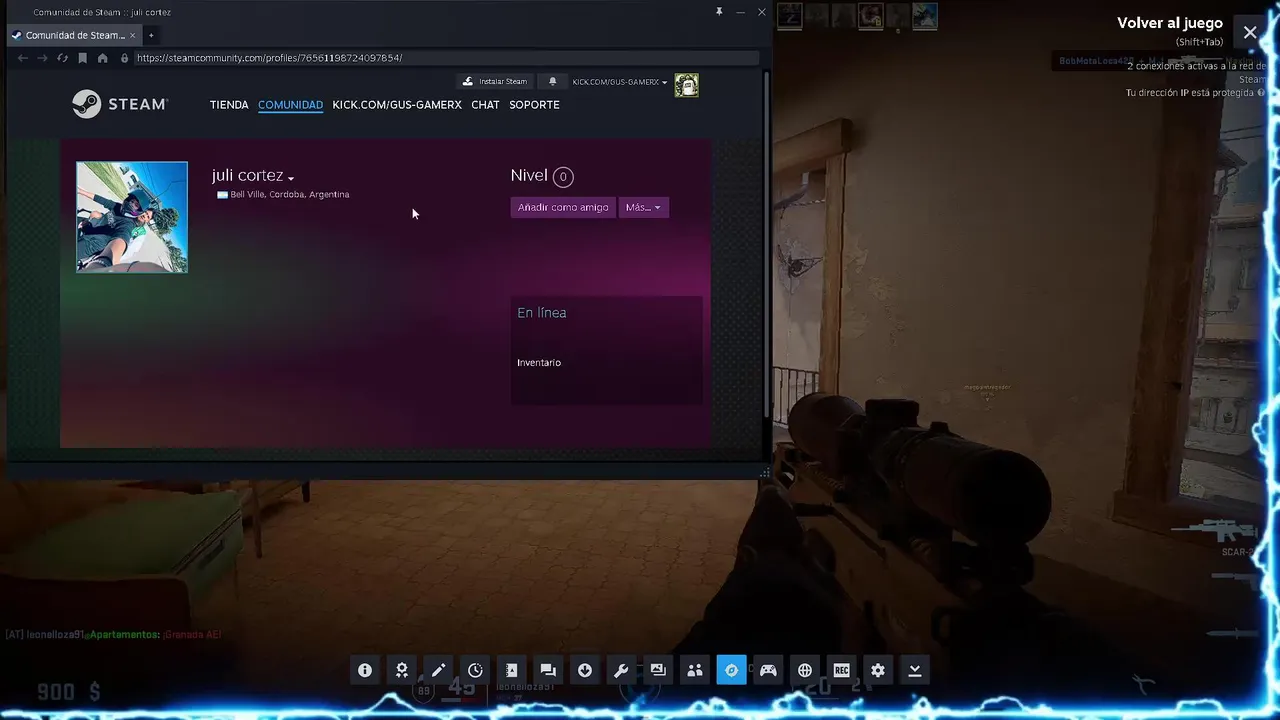Click the browser window vertical scrollbar
This screenshot has width=1280, height=720.
point(767,245)
